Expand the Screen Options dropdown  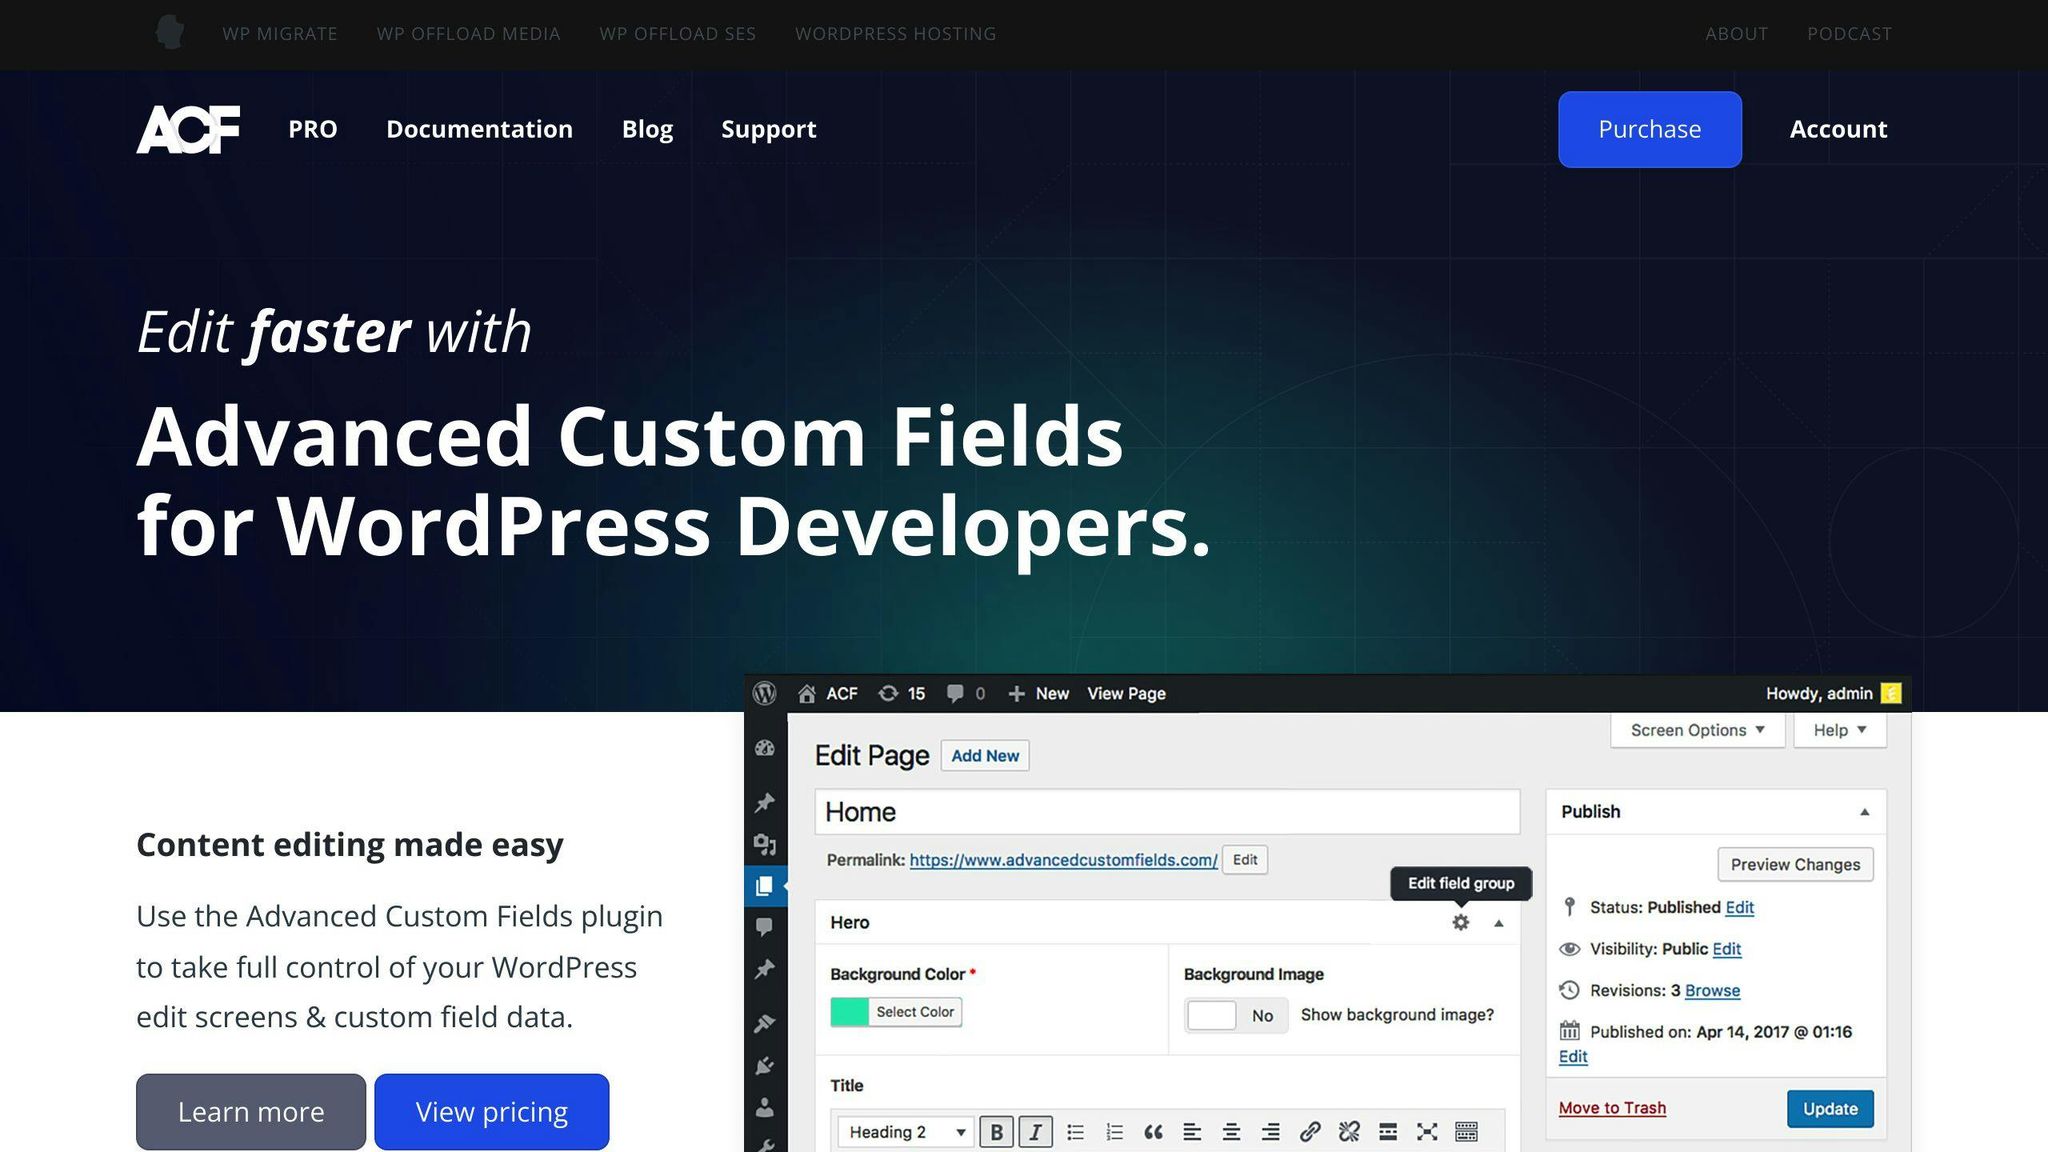1697,730
